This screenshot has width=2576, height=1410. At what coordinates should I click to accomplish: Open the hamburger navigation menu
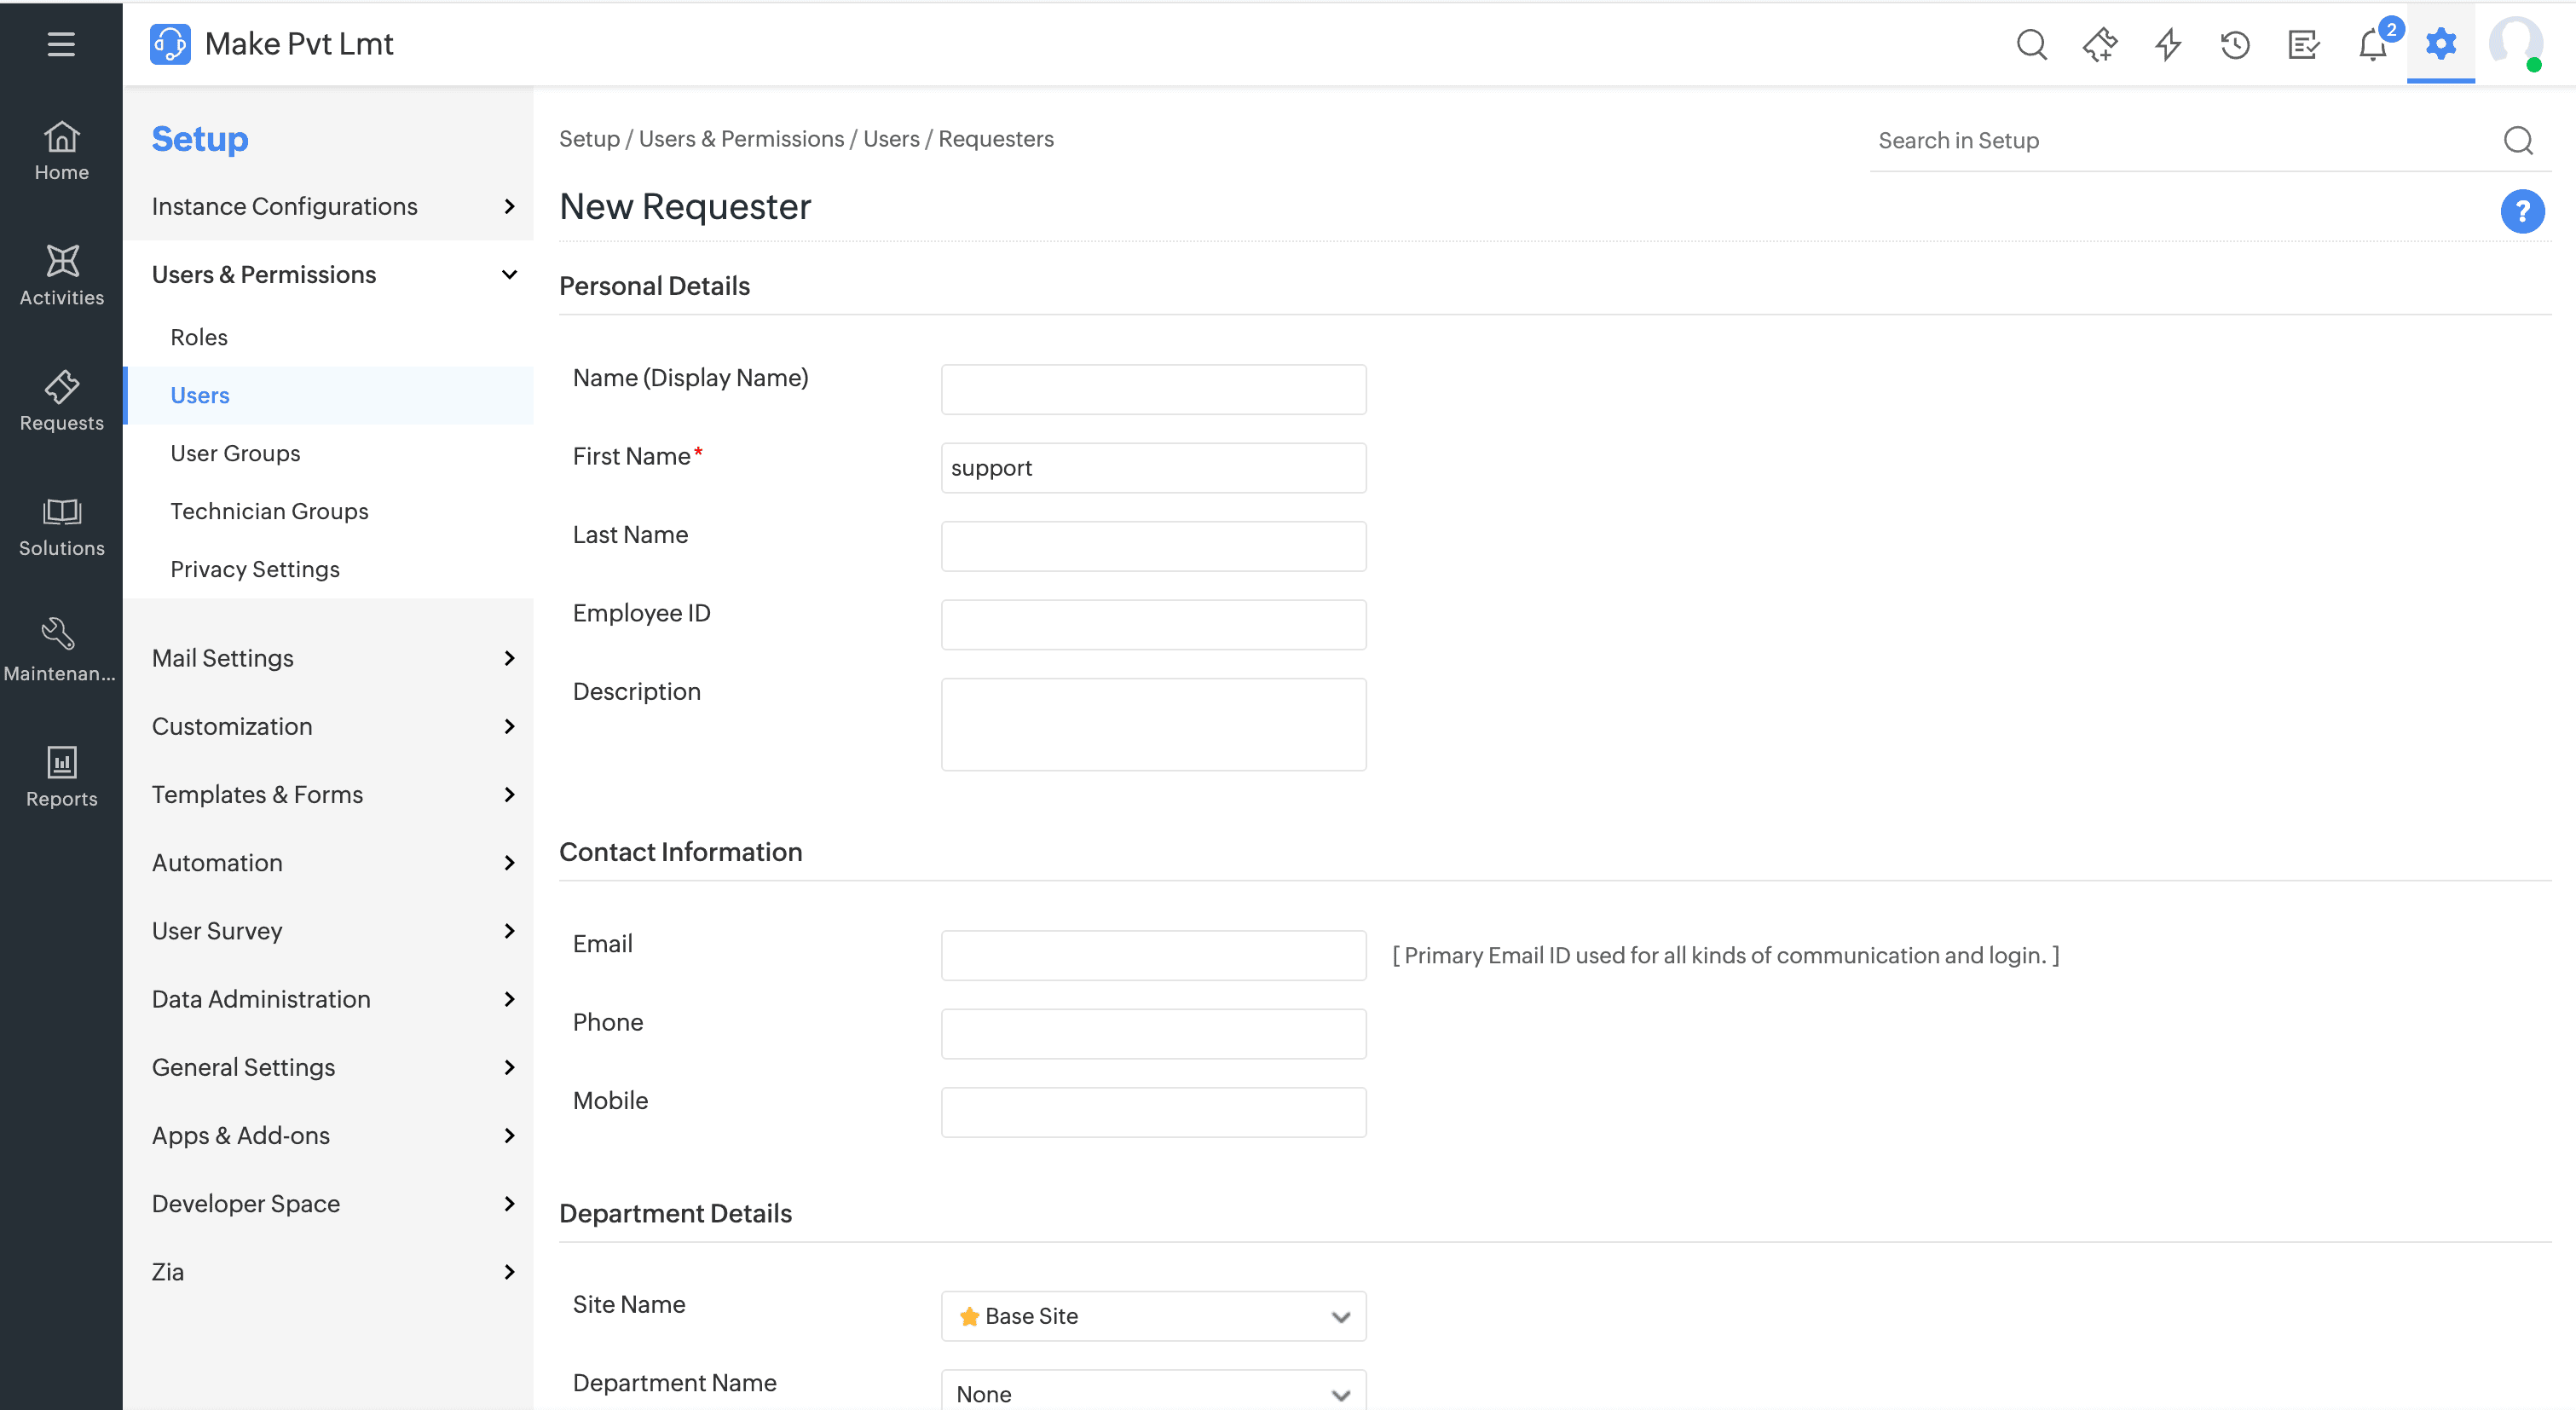pyautogui.click(x=61, y=44)
